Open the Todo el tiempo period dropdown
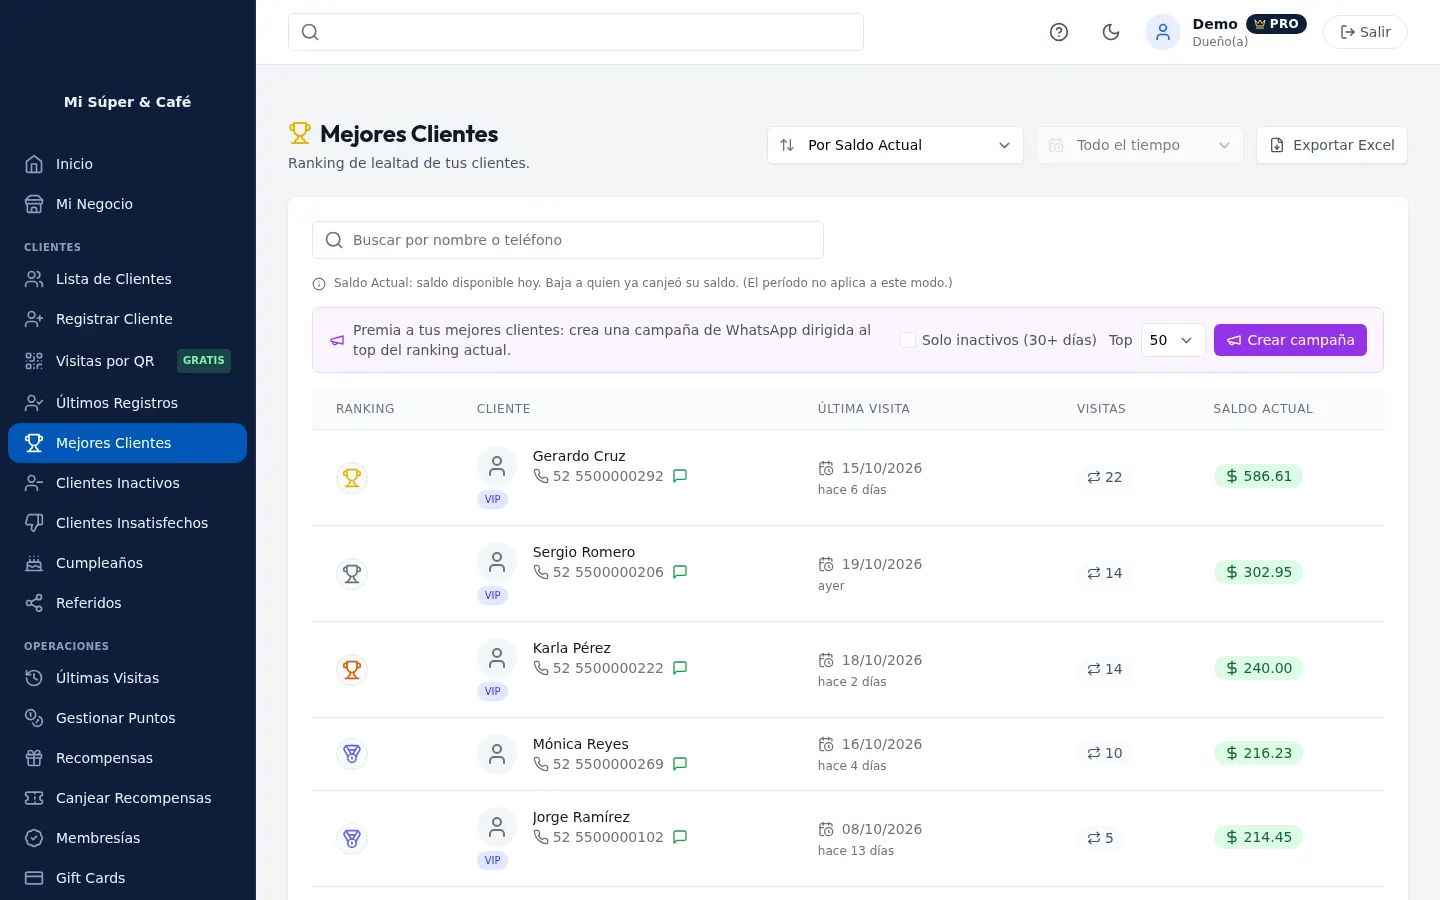The image size is (1440, 900). (1140, 145)
